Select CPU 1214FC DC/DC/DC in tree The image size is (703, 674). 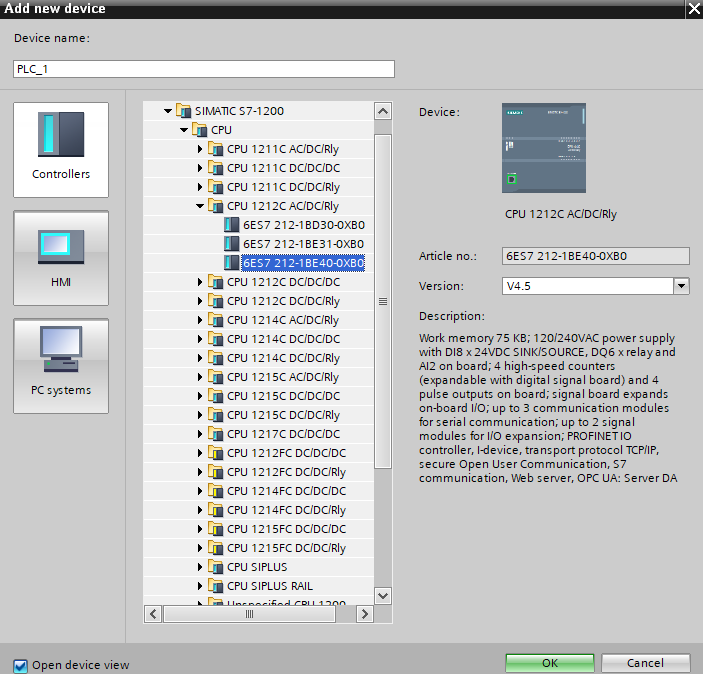point(286,491)
